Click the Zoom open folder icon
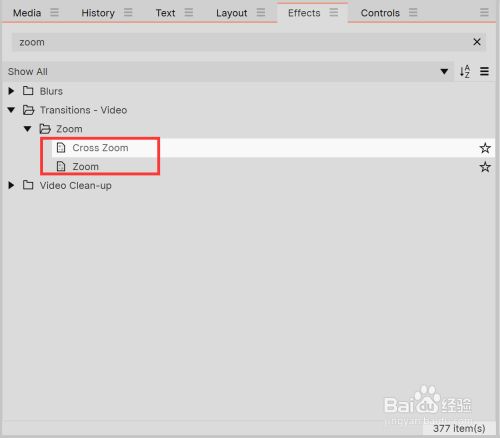 coord(45,129)
